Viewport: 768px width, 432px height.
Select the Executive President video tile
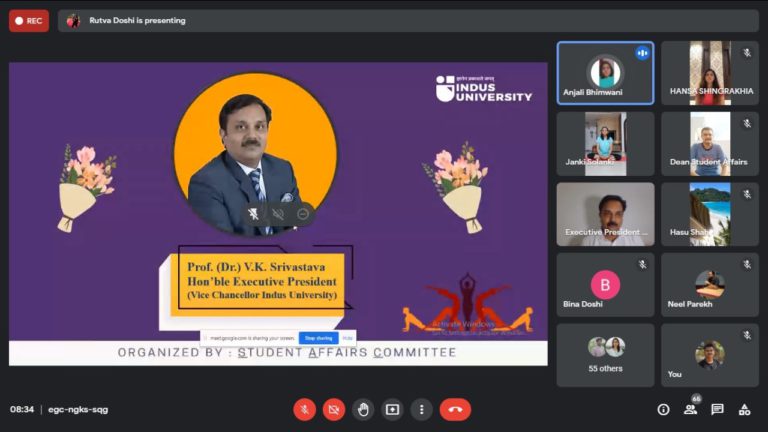coord(605,214)
